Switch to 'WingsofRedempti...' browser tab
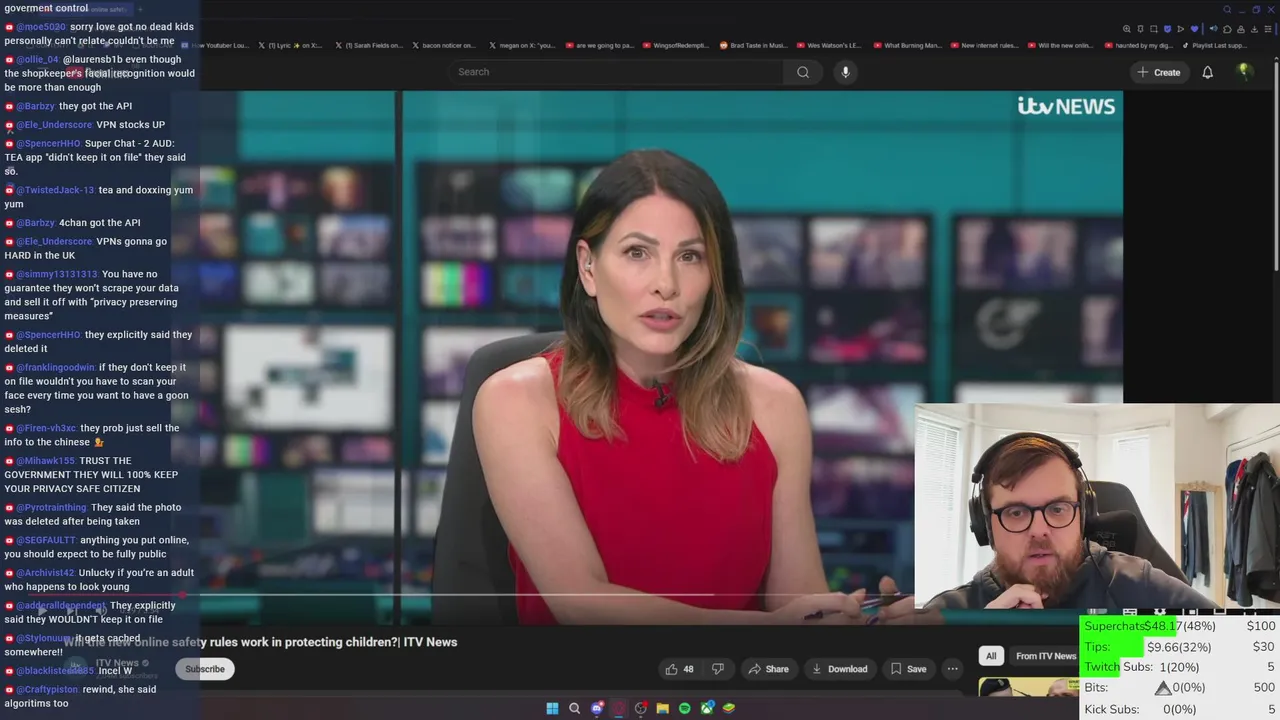This screenshot has width=1280, height=720. (x=676, y=45)
